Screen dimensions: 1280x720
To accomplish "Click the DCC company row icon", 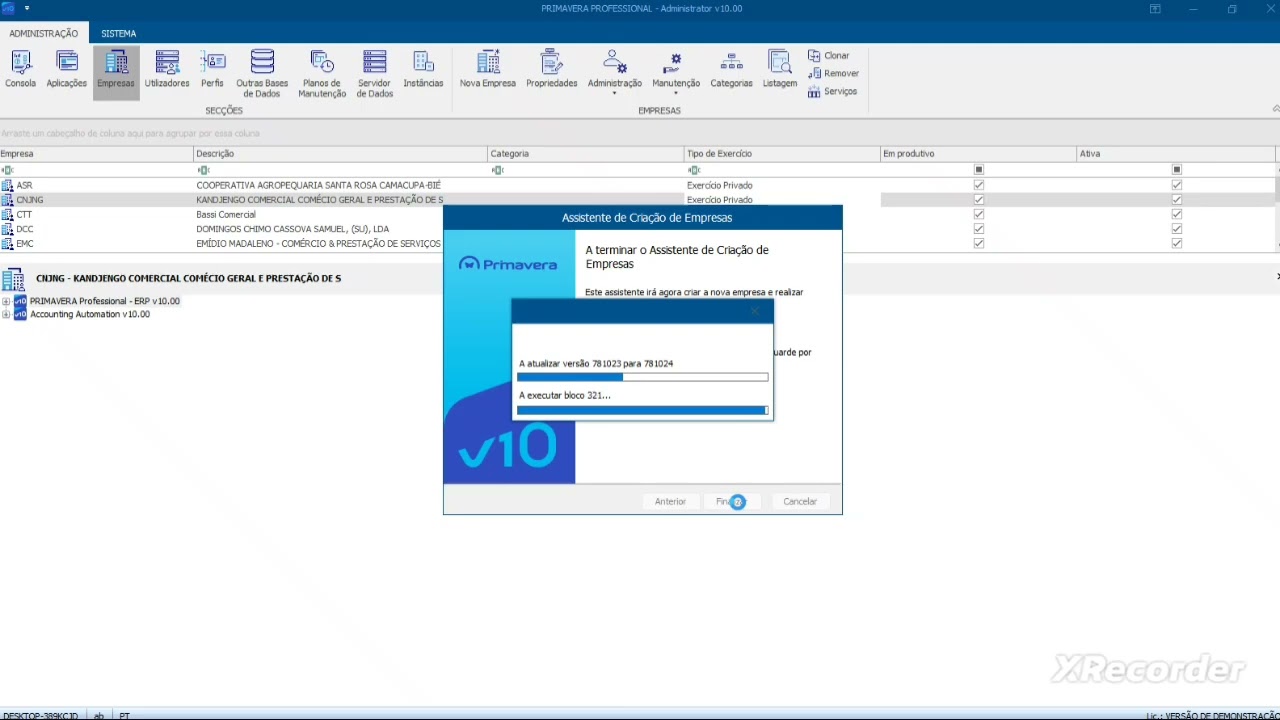I will (7, 229).
